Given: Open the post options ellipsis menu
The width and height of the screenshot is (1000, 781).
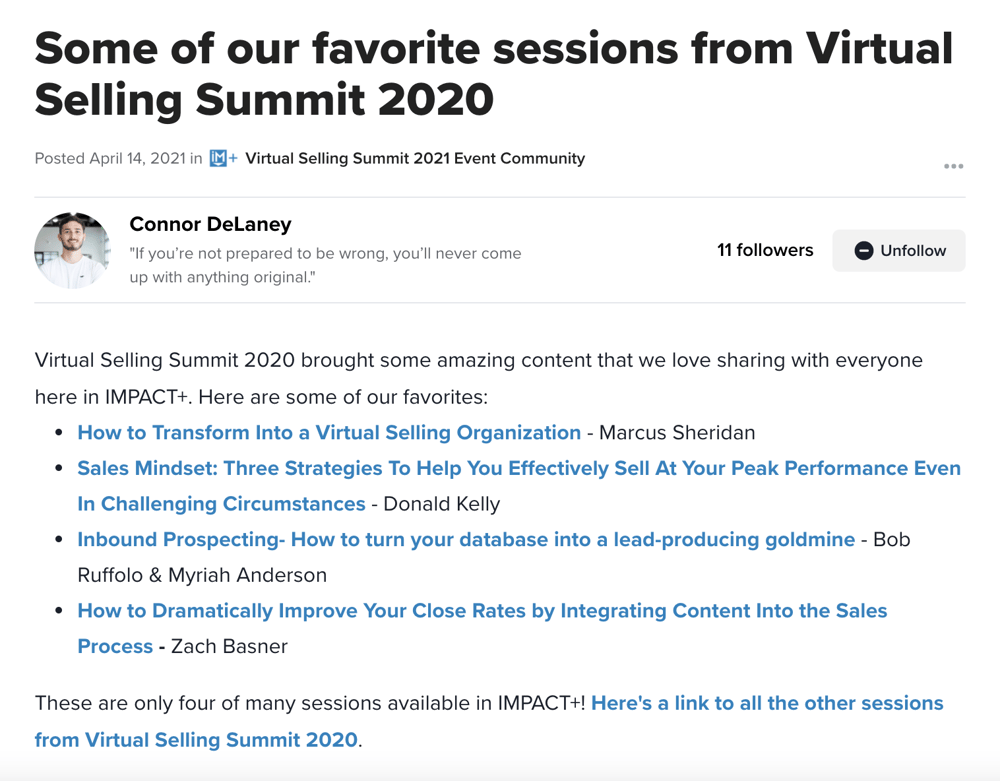Looking at the screenshot, I should click(x=953, y=166).
